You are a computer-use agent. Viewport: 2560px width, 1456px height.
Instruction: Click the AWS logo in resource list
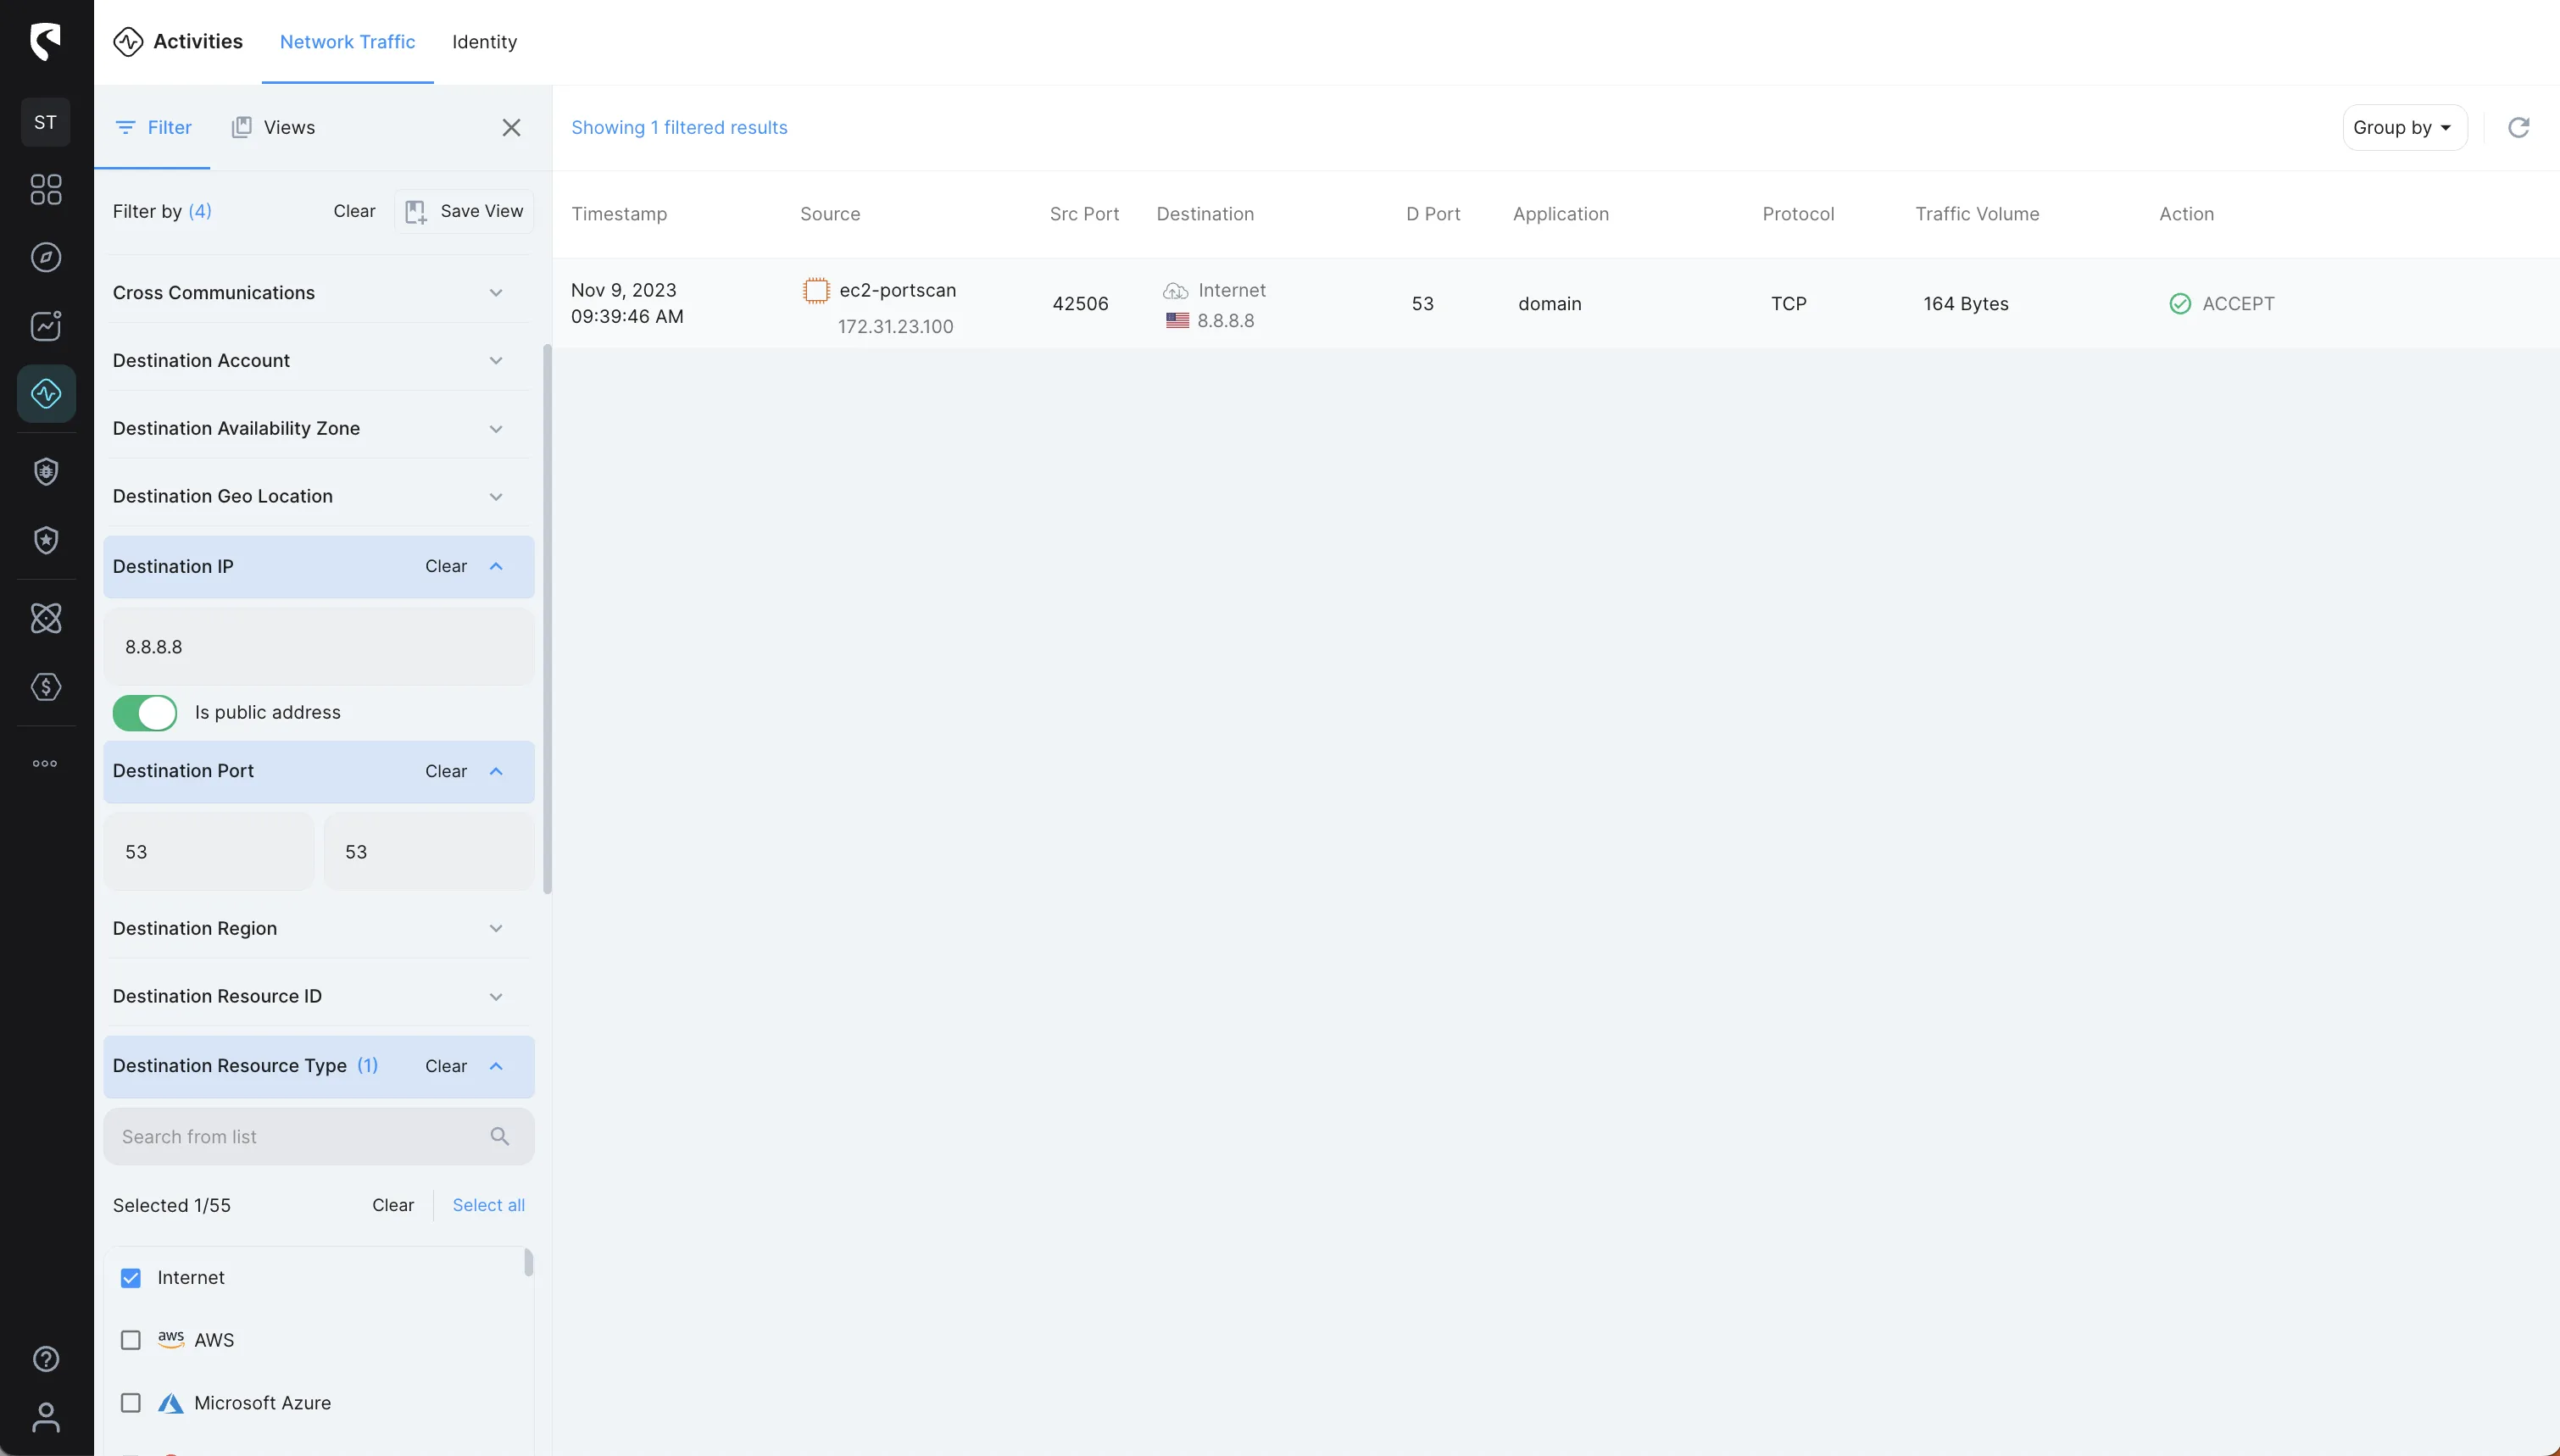point(171,1339)
